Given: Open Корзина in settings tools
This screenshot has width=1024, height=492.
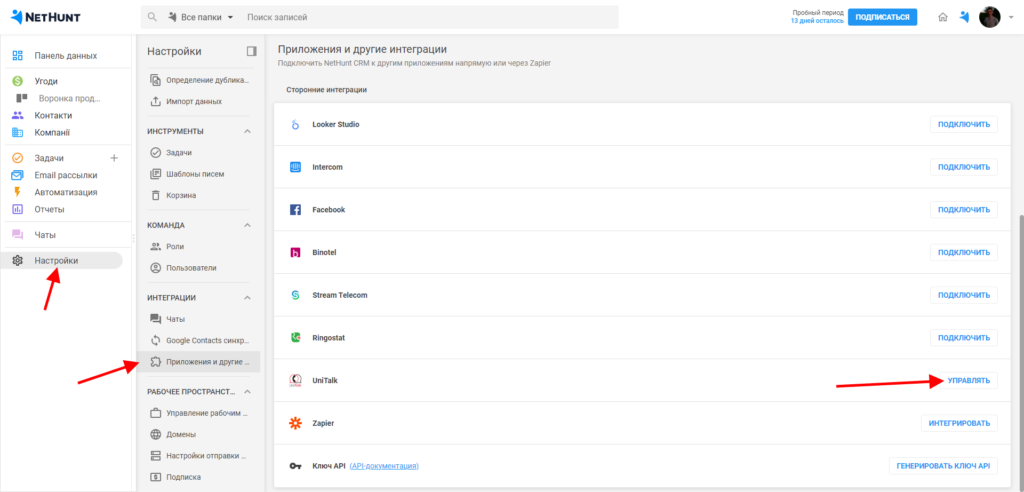Looking at the screenshot, I should (181, 195).
